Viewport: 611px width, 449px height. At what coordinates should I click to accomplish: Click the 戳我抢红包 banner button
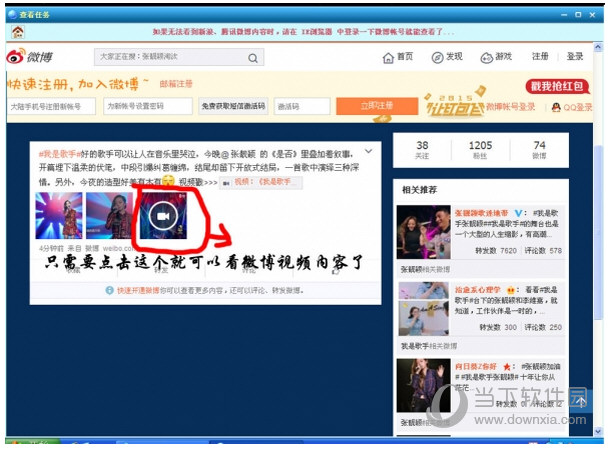pyautogui.click(x=557, y=86)
